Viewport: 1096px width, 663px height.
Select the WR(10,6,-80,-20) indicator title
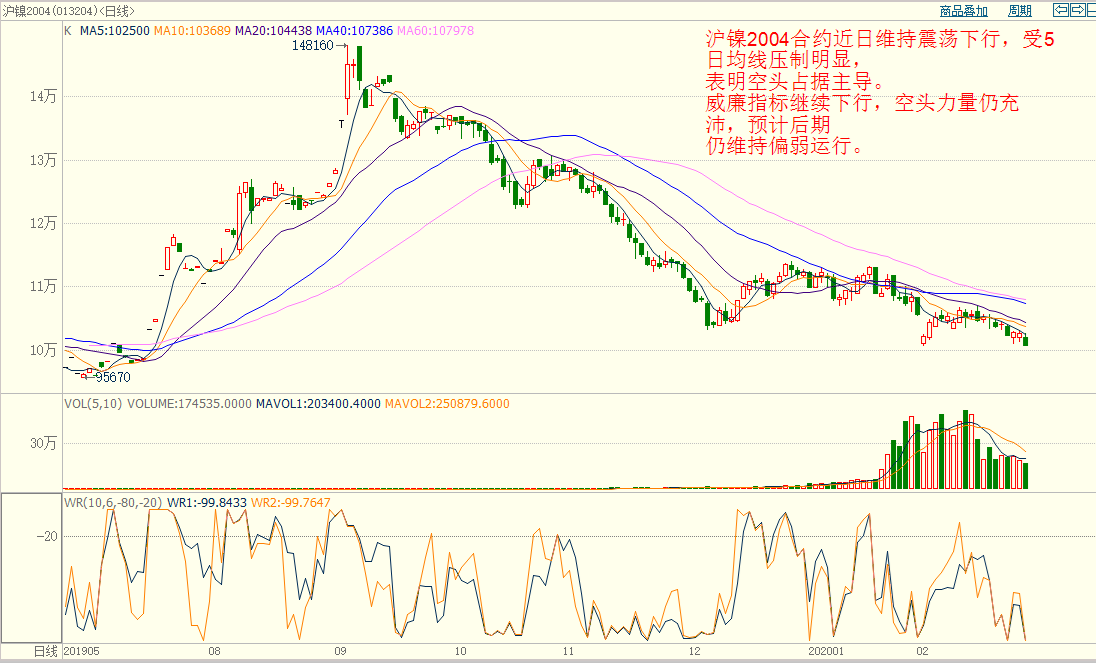113,502
